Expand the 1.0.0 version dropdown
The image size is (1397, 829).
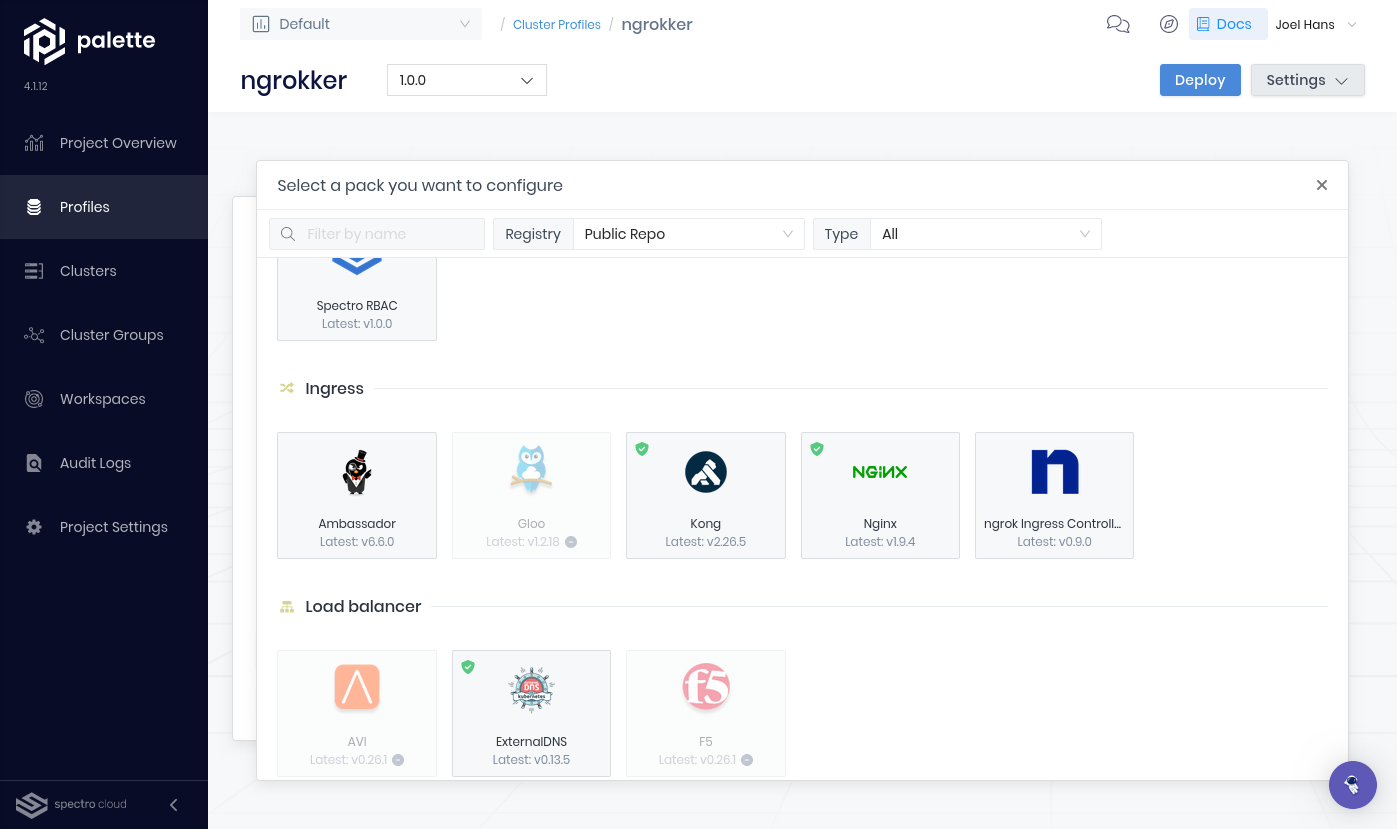click(x=466, y=80)
